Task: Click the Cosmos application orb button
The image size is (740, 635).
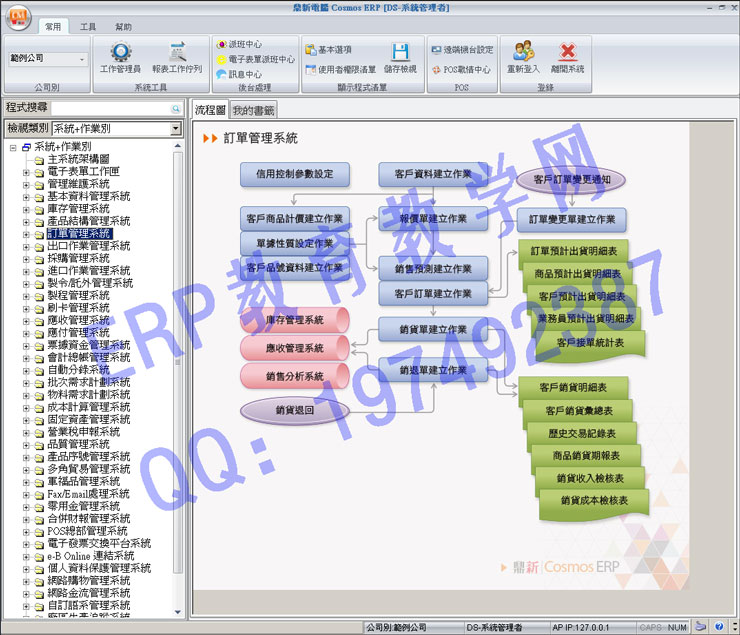Action: pos(18,18)
